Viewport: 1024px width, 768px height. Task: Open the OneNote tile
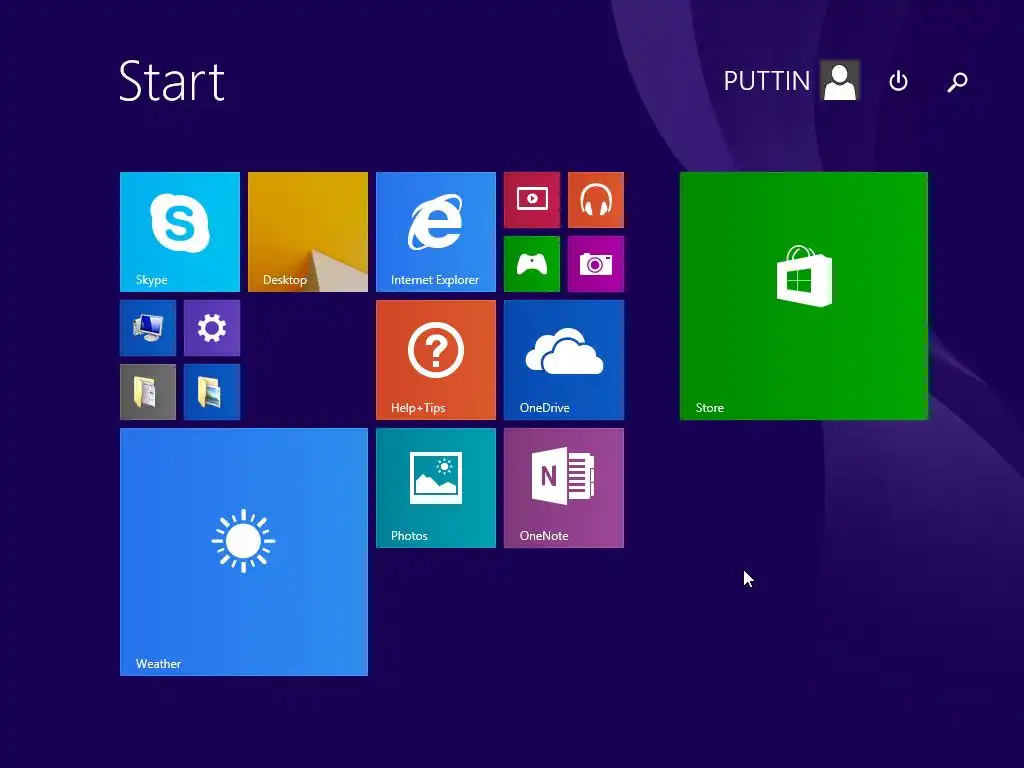pyautogui.click(x=564, y=488)
